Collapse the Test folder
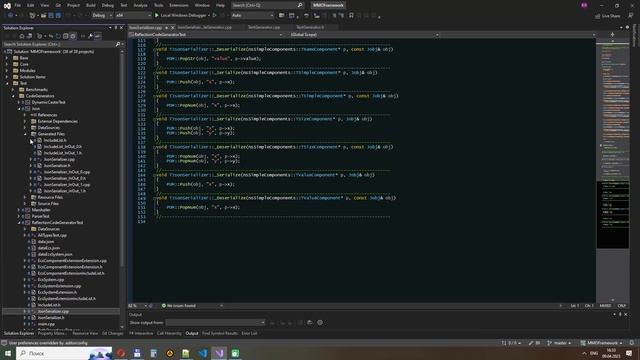 (x=7, y=83)
